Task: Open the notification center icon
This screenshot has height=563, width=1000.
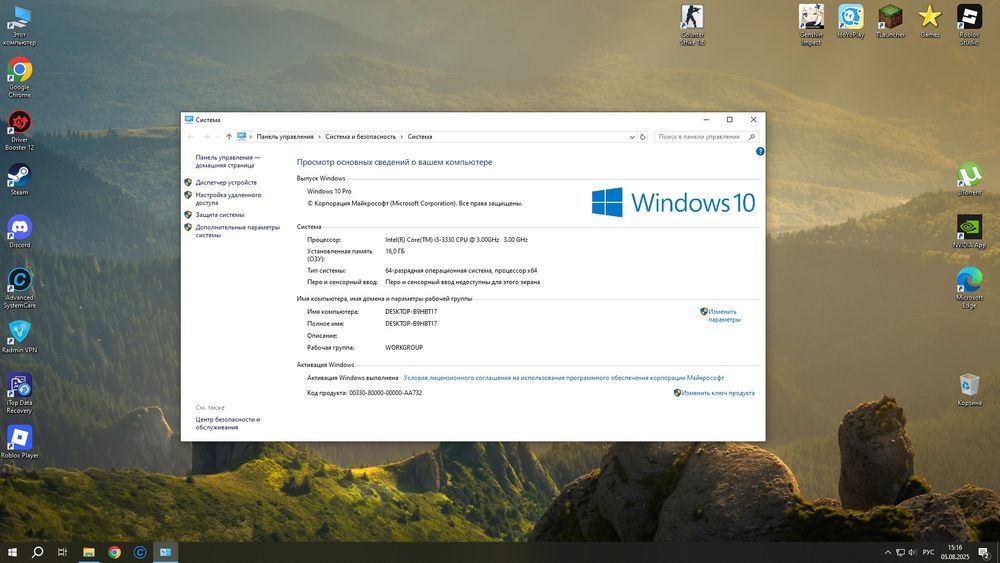Action: pyautogui.click(x=984, y=552)
